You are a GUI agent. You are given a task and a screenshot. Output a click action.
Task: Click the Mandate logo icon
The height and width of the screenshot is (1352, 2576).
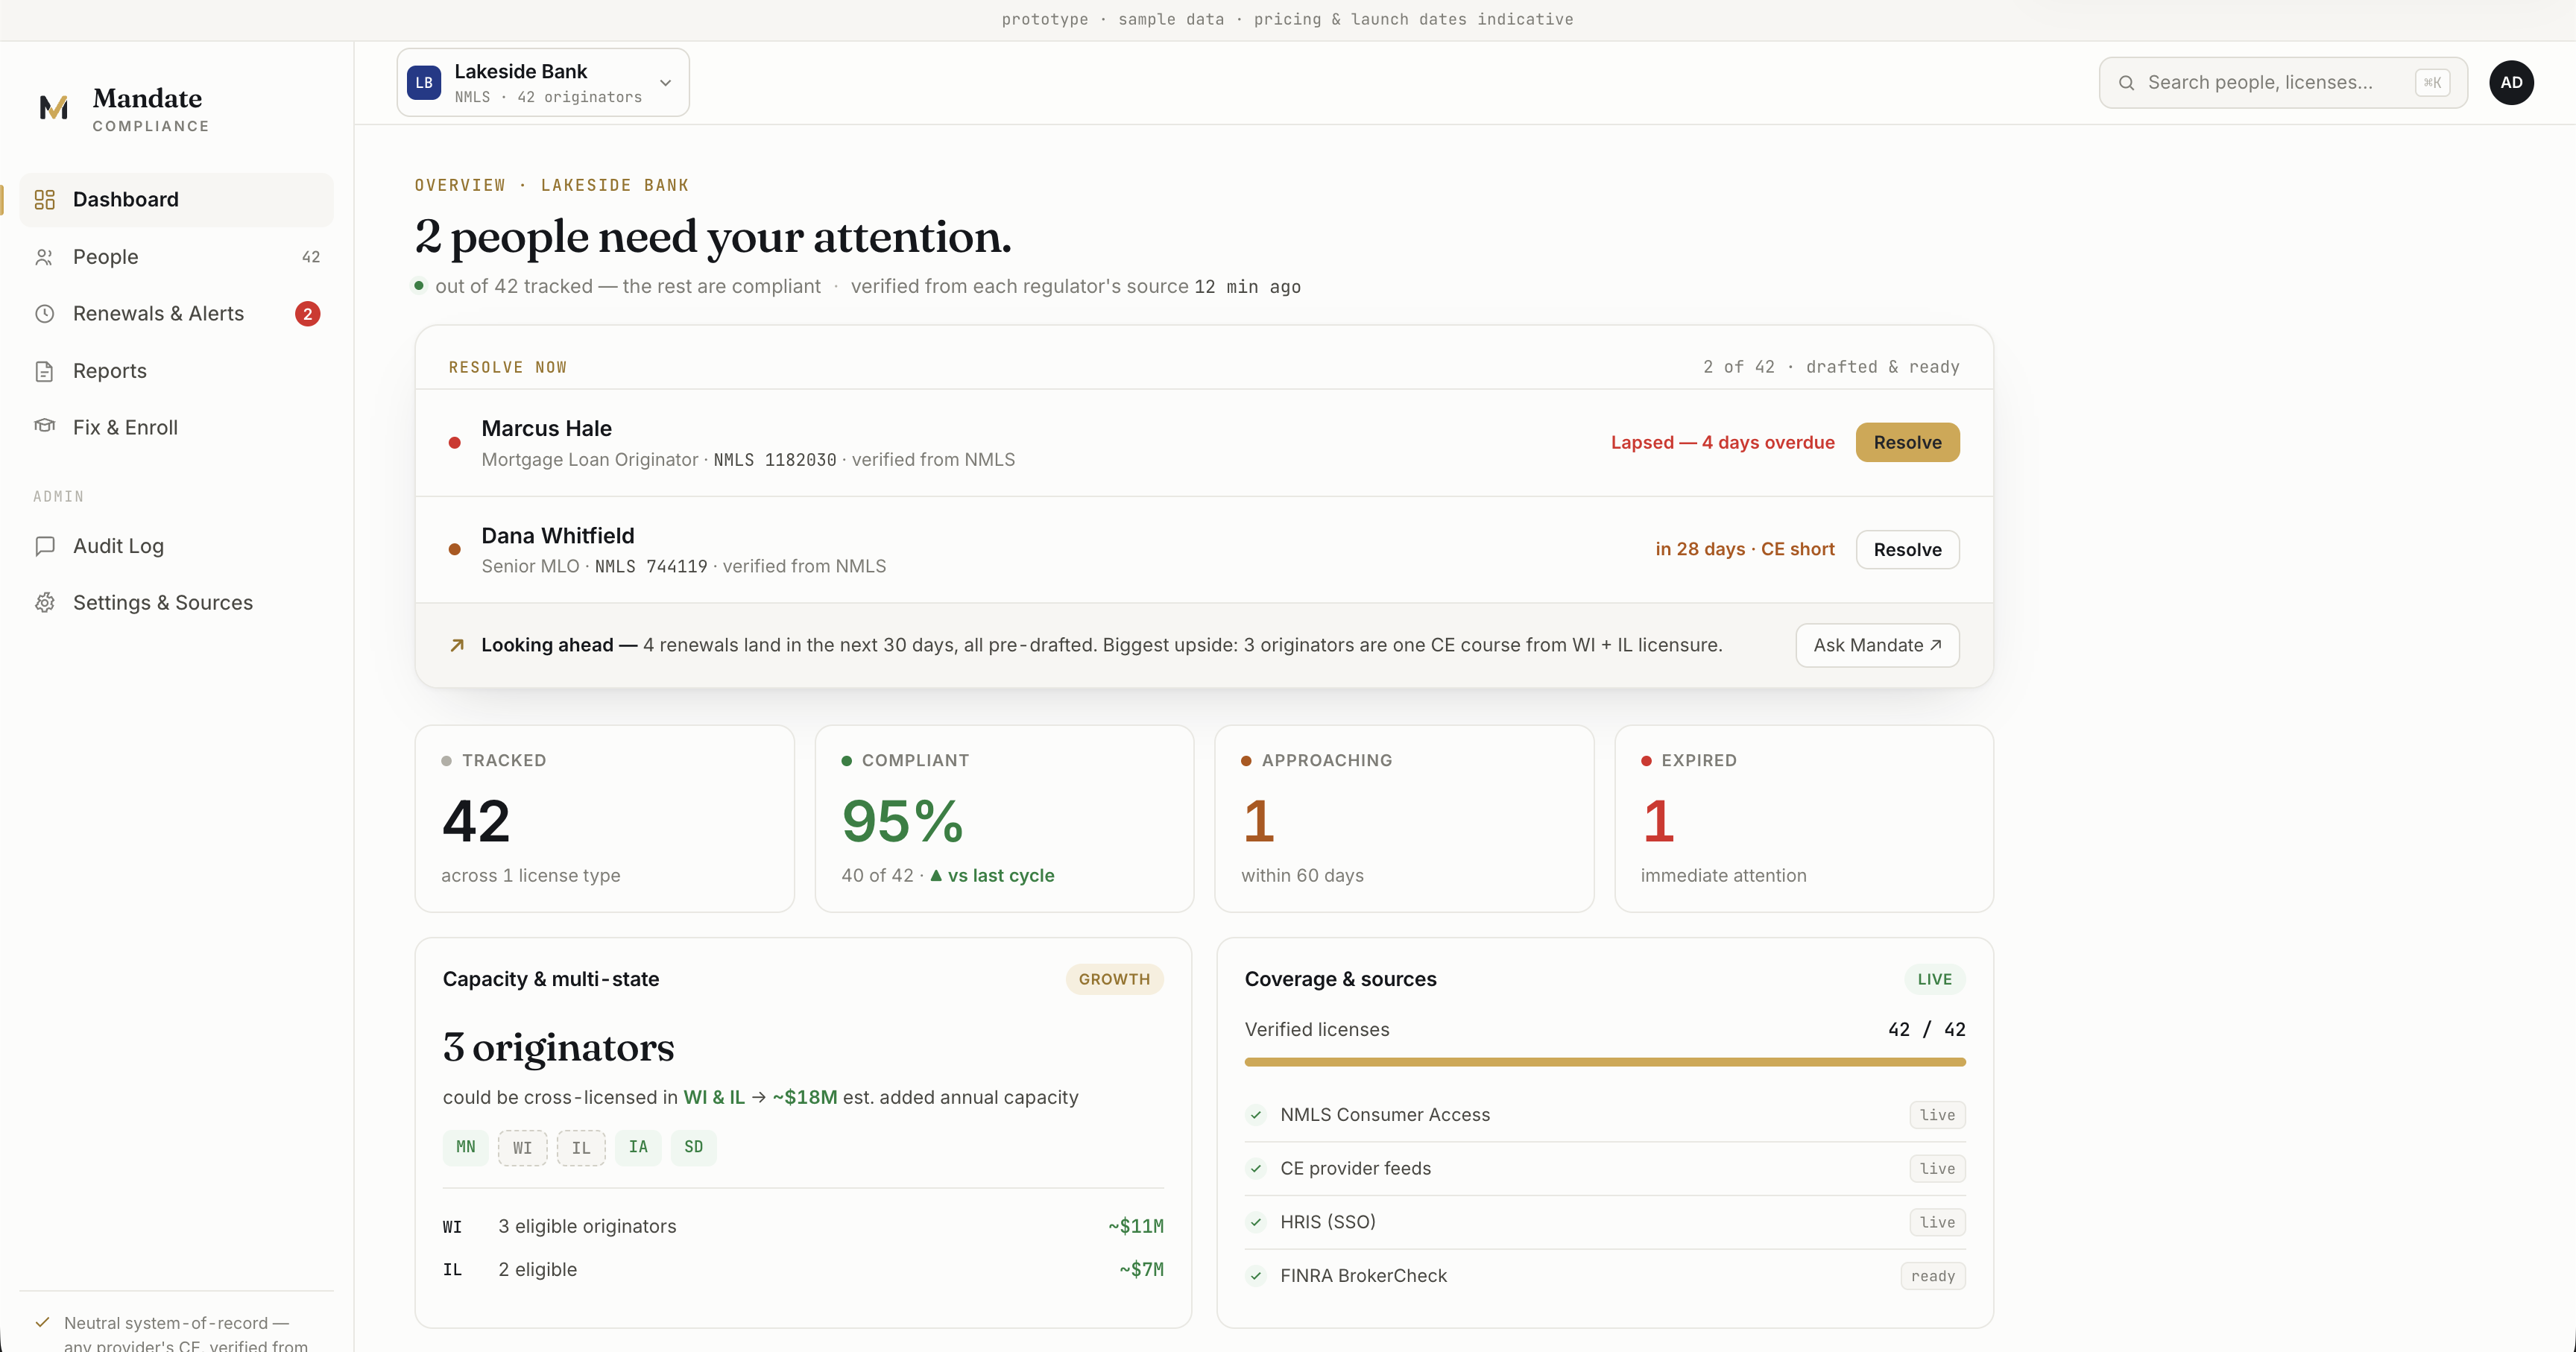pyautogui.click(x=54, y=108)
